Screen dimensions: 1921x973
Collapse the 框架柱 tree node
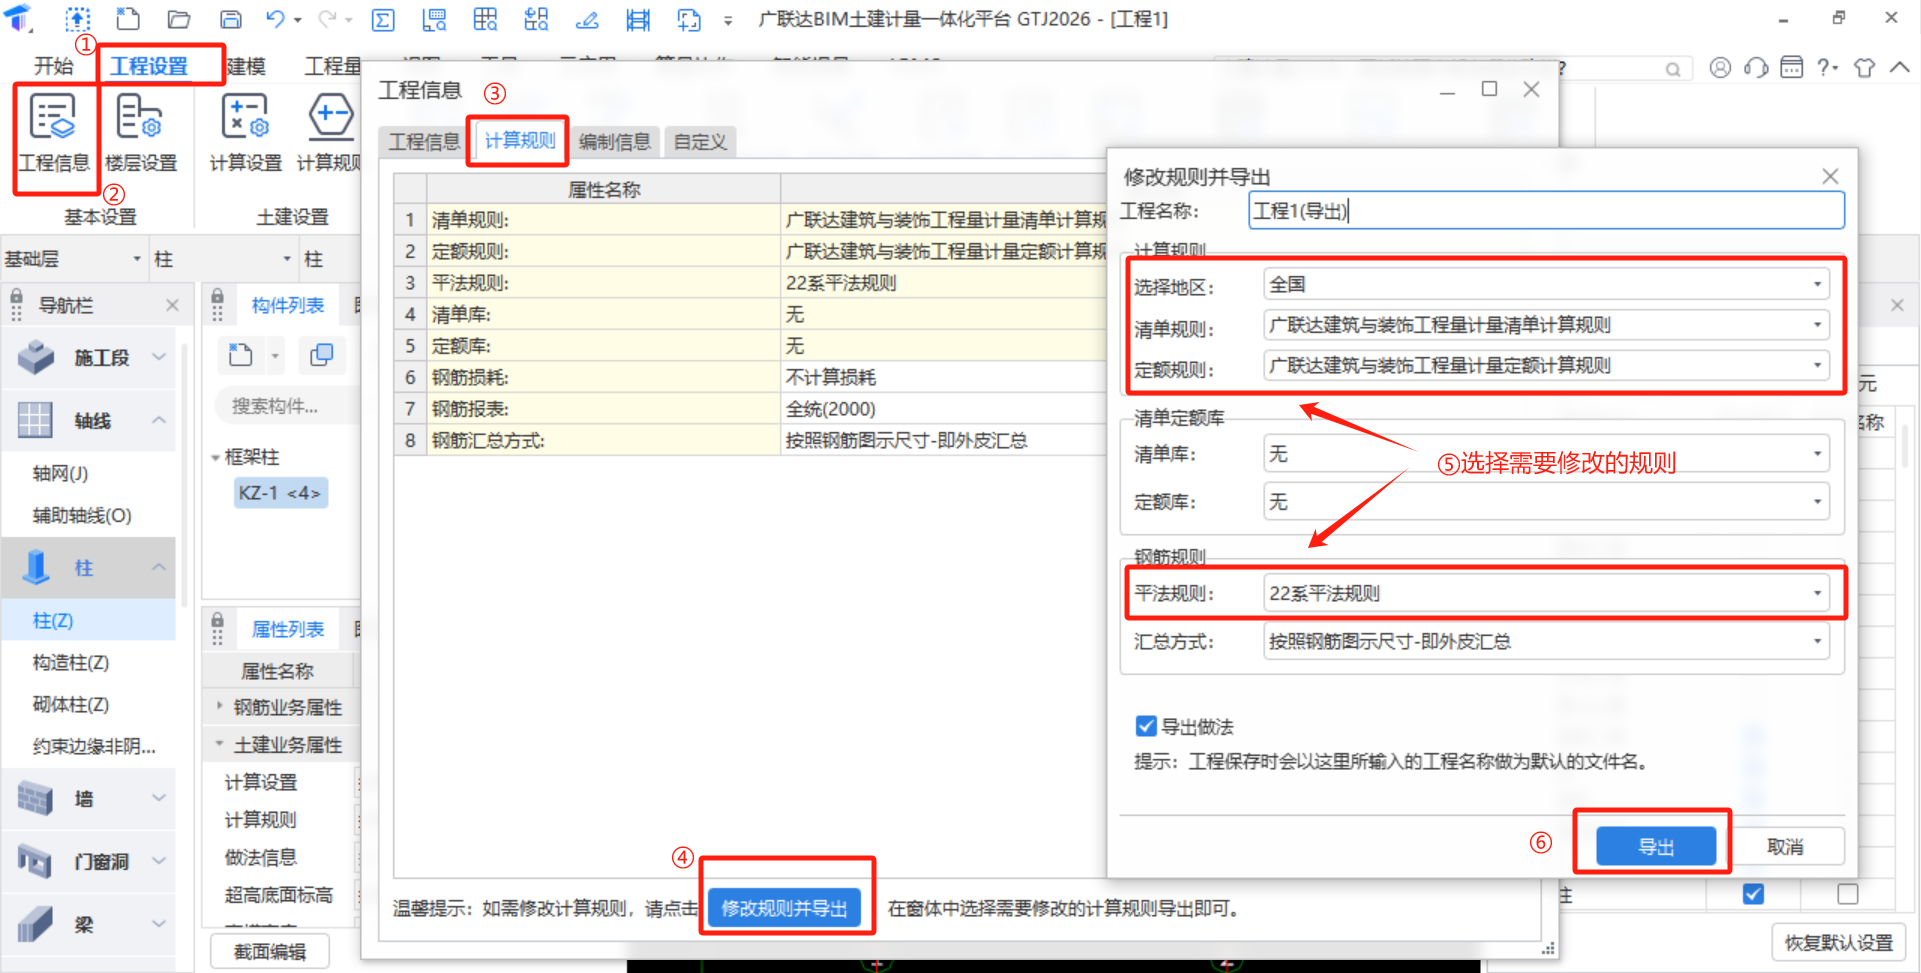click(215, 458)
